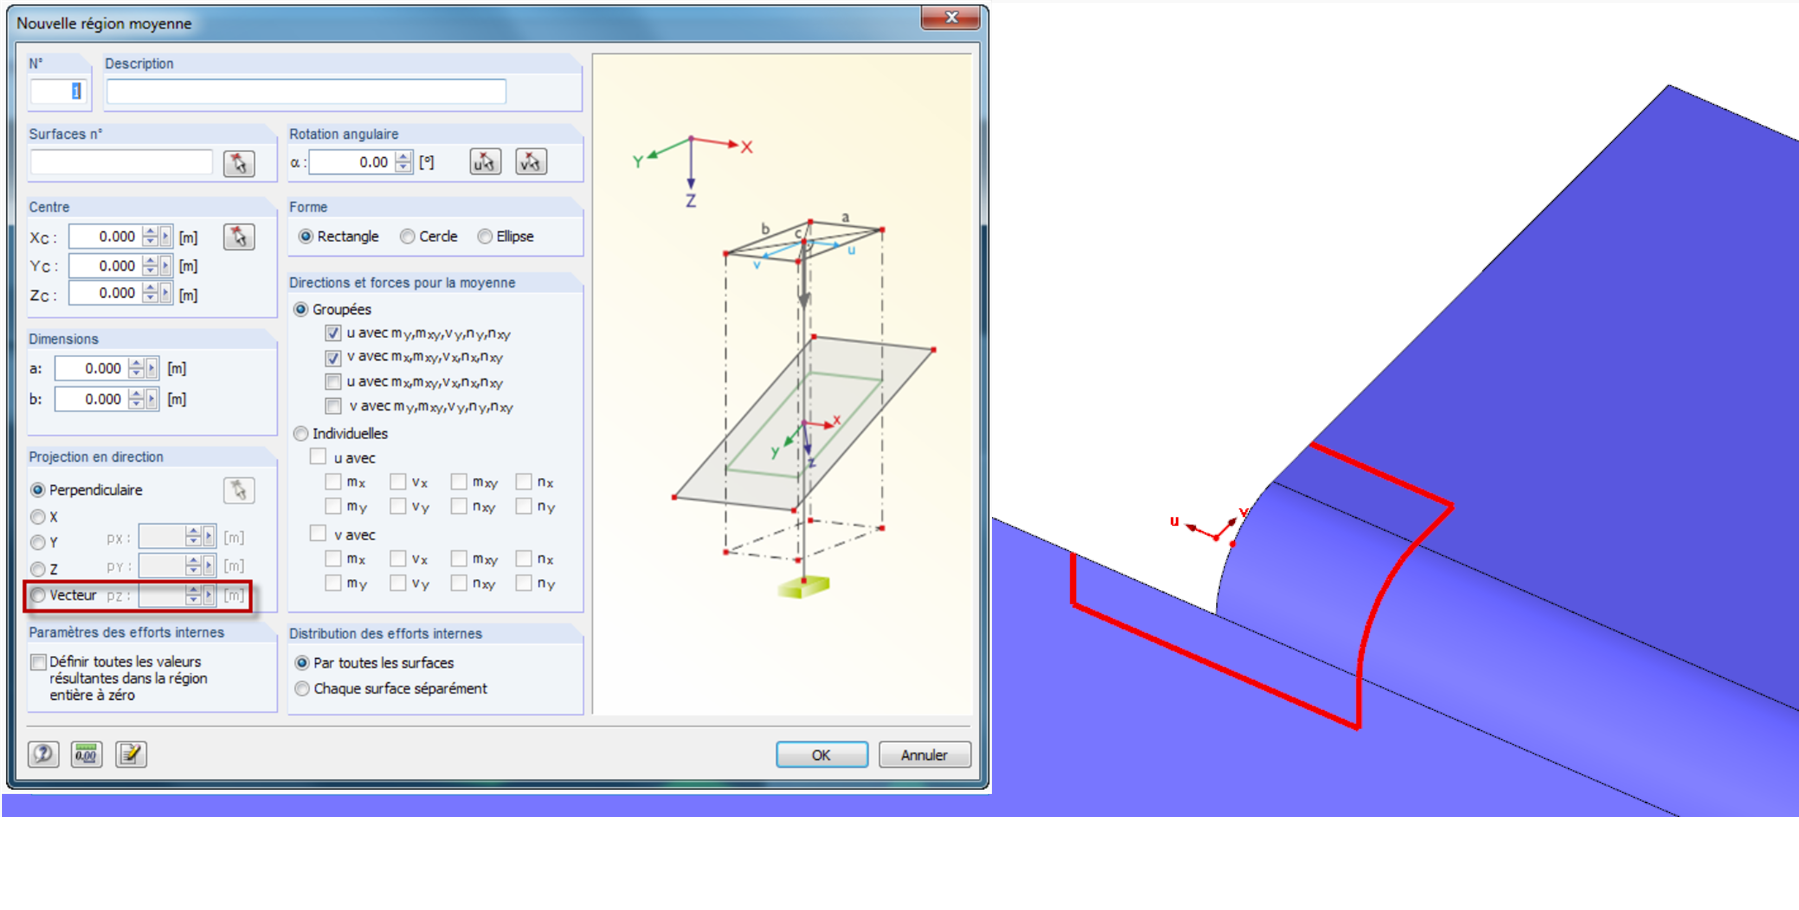Viewport: 1799px width, 910px height.
Task: Select 'Chaque surface séparément' distribution option
Action: (x=302, y=688)
